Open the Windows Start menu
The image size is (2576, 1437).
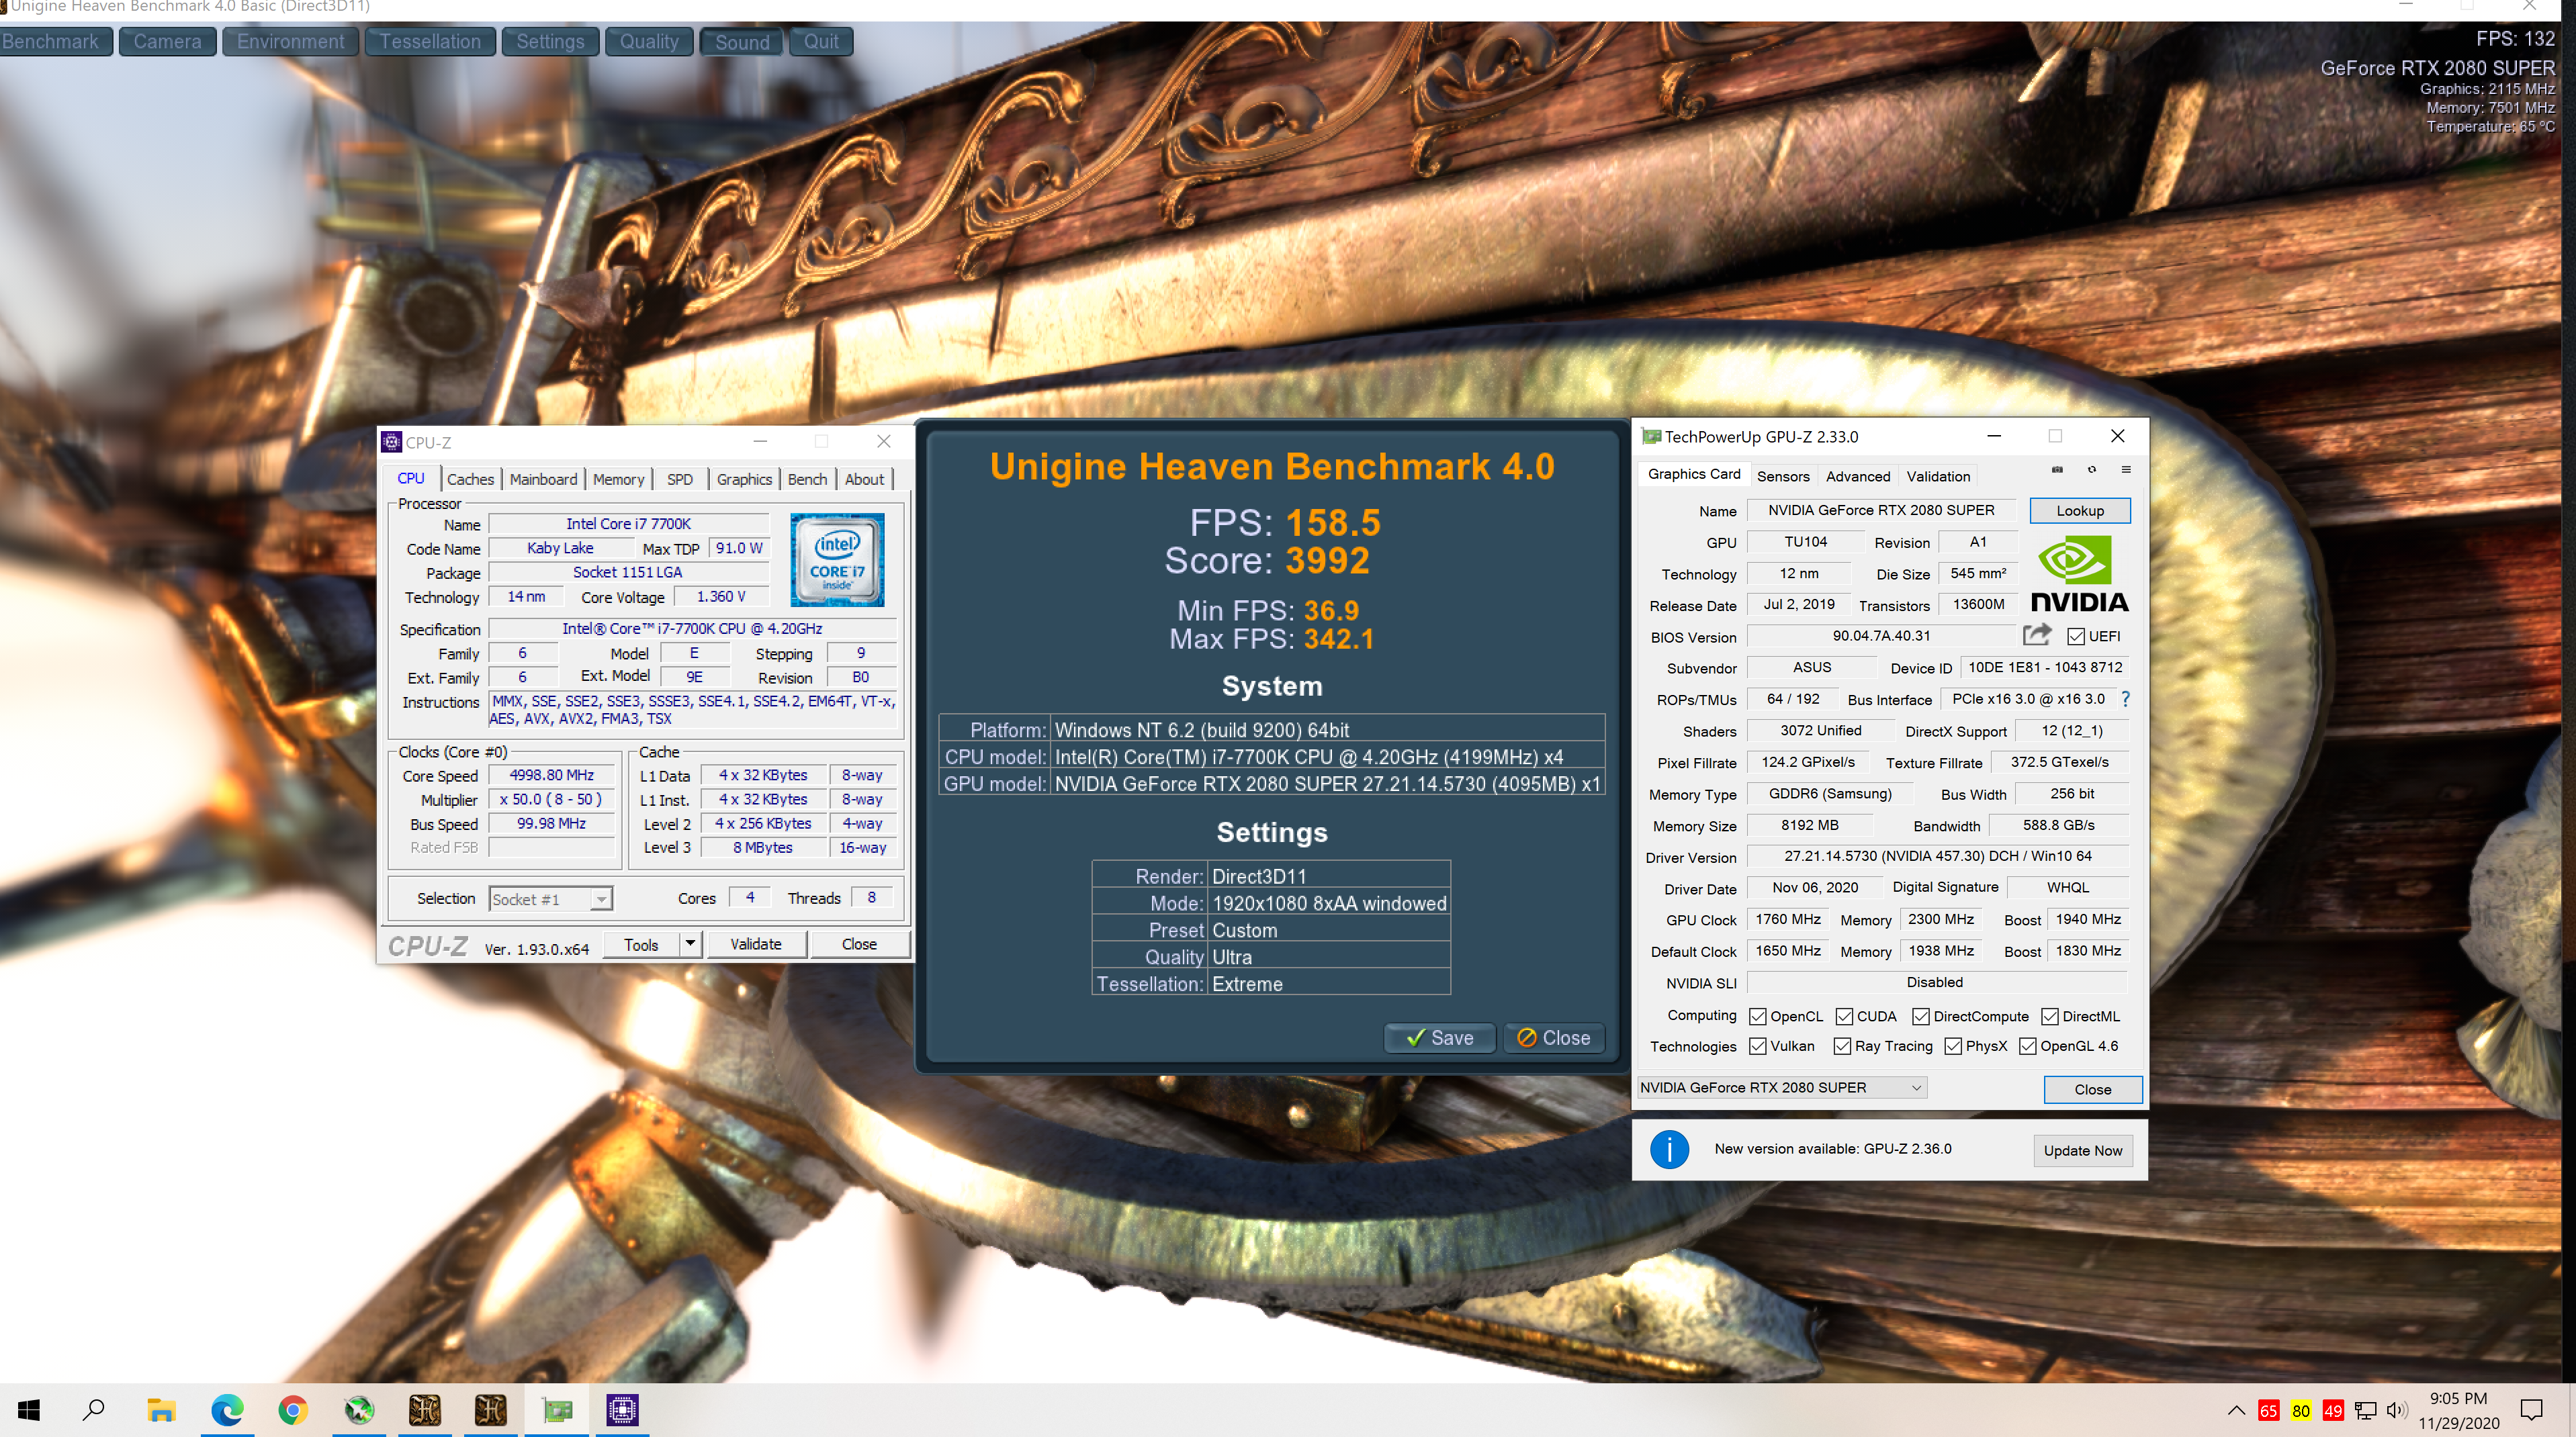tap(29, 1411)
